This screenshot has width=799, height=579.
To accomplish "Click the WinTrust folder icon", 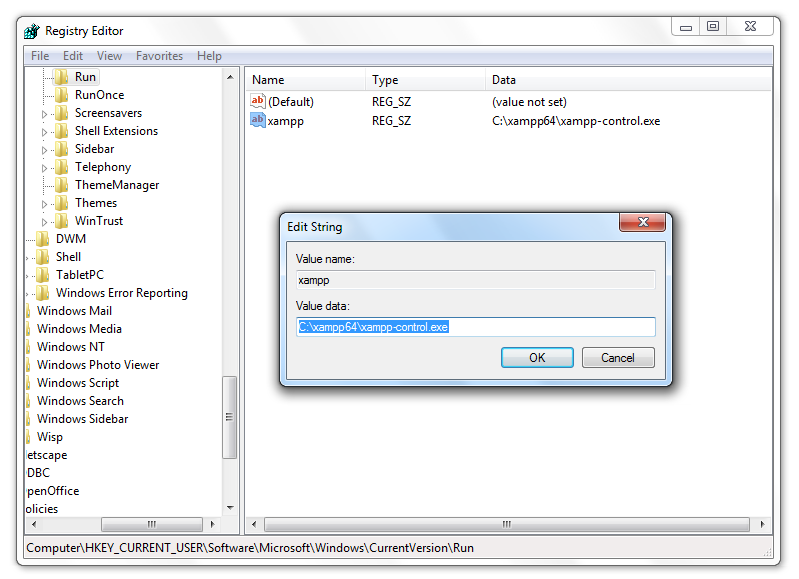I will 61,221.
